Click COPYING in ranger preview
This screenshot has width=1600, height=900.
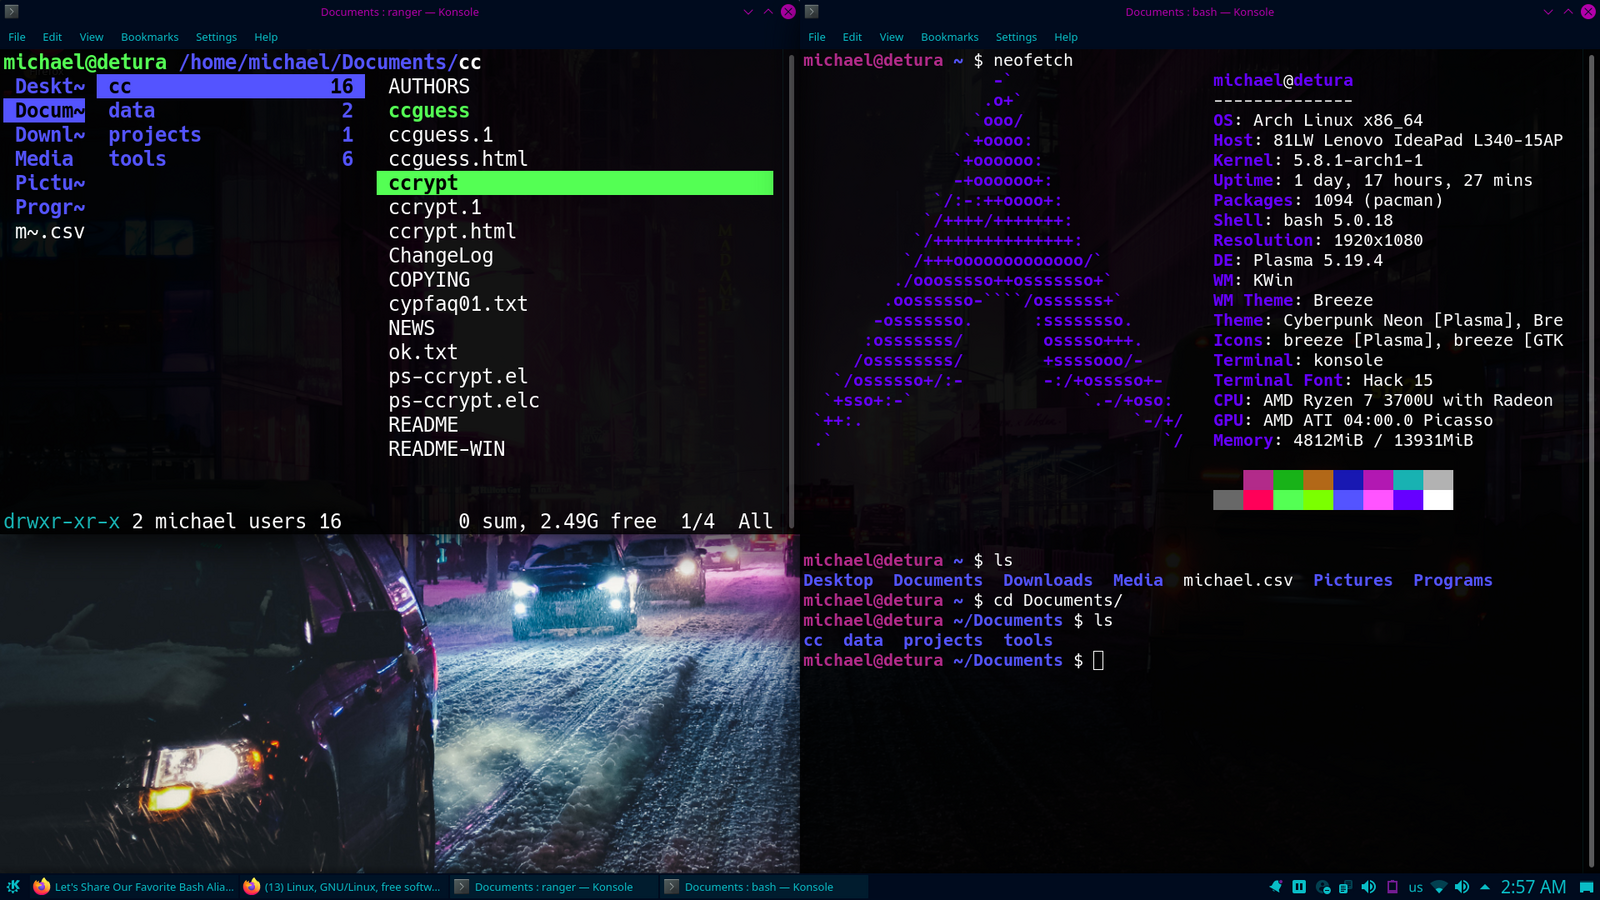click(x=429, y=279)
